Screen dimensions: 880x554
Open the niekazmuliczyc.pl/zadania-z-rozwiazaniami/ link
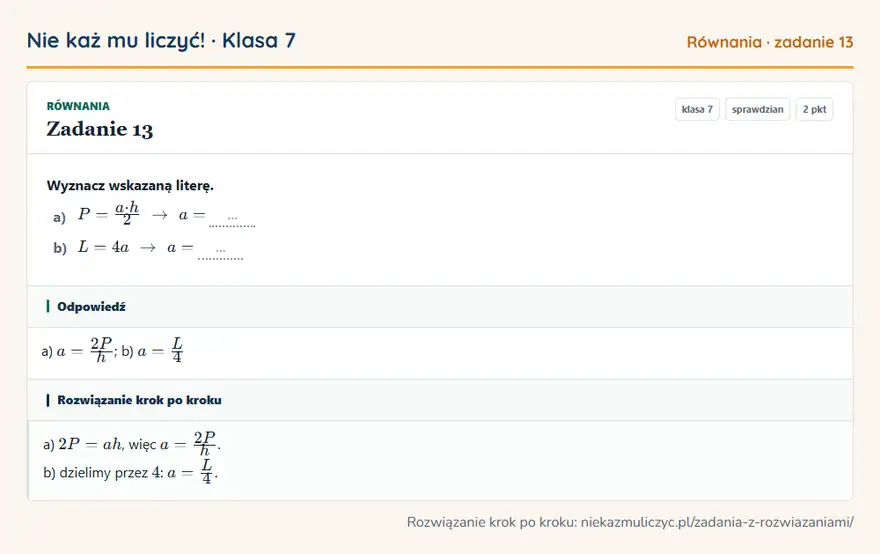tap(717, 523)
